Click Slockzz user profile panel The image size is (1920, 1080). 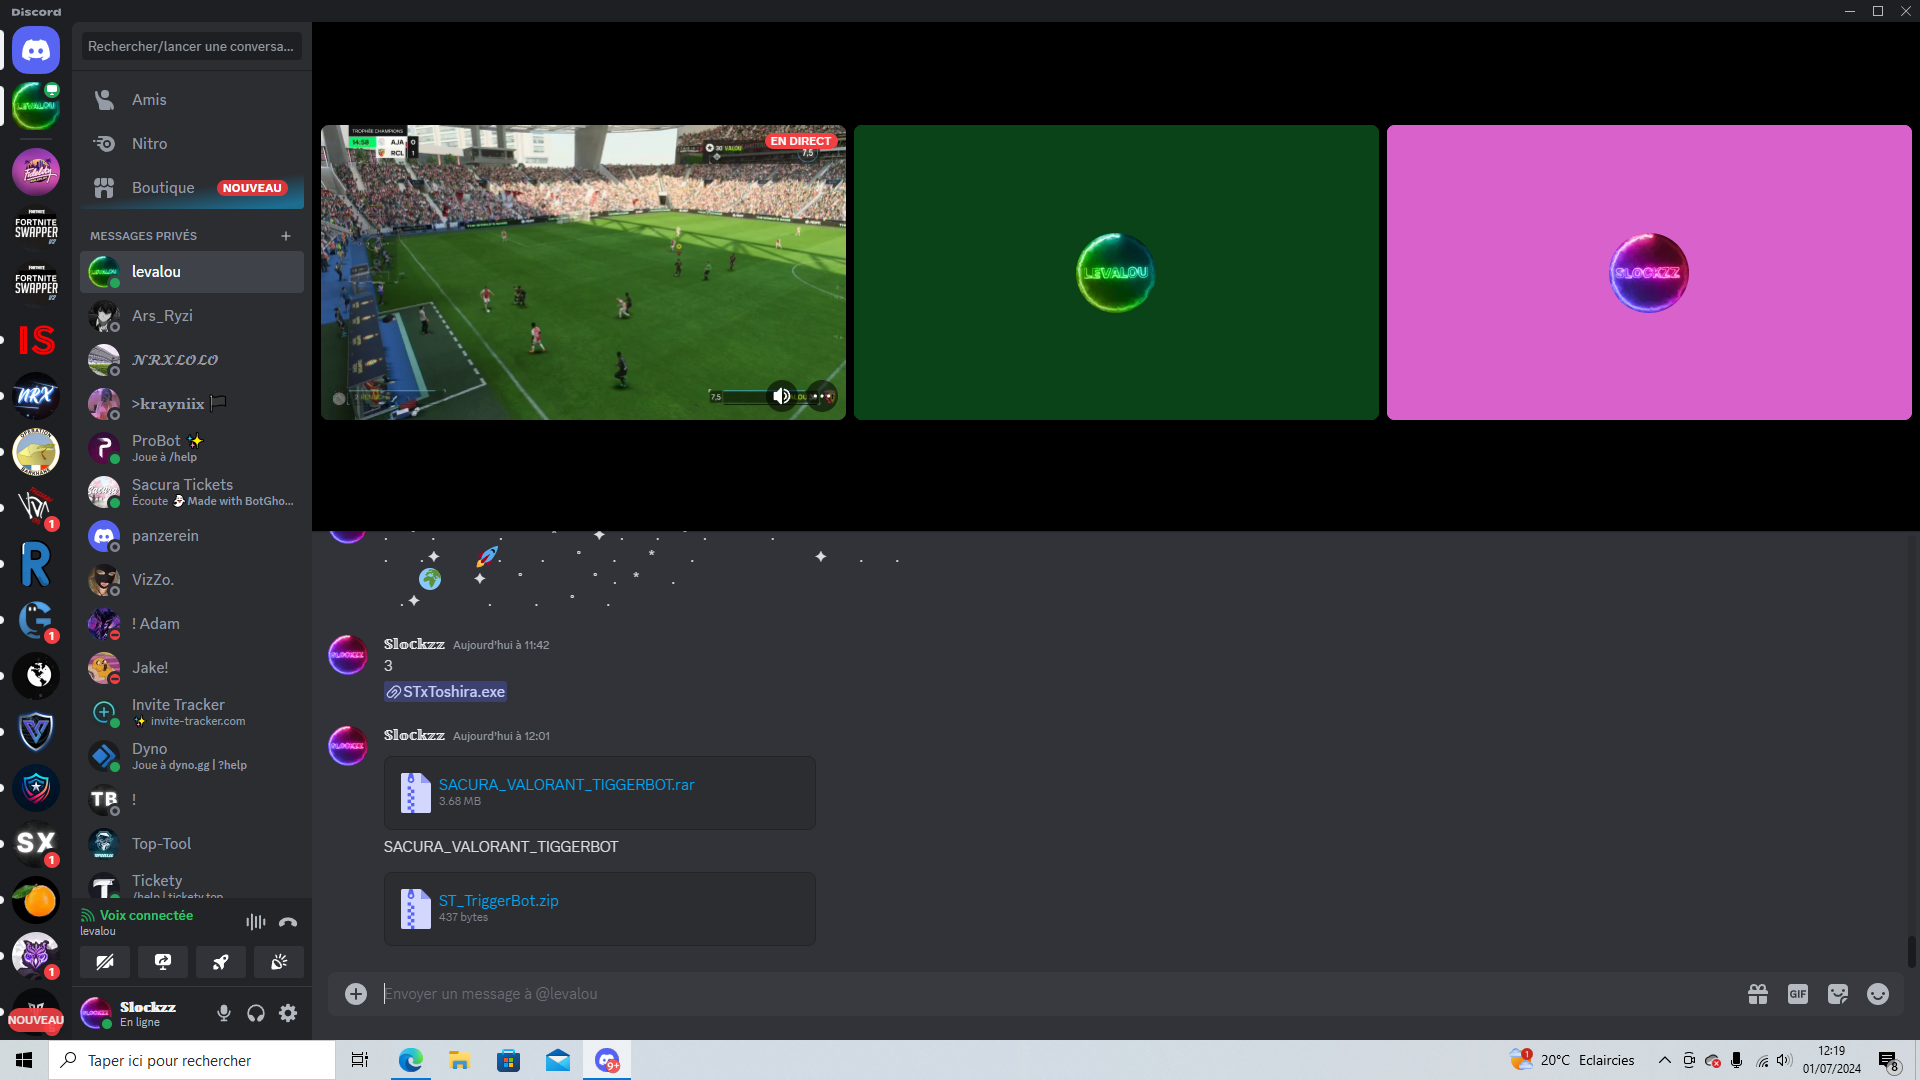[143, 1013]
